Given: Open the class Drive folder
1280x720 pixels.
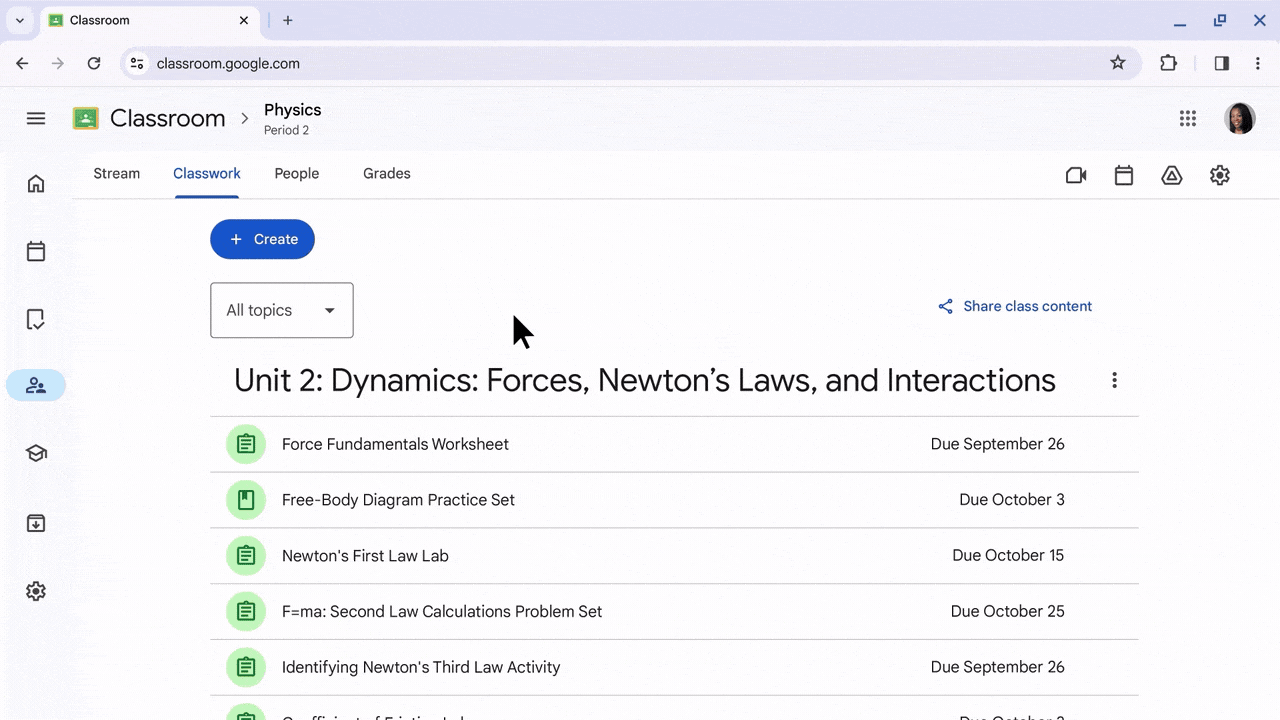Looking at the screenshot, I should pos(1172,175).
